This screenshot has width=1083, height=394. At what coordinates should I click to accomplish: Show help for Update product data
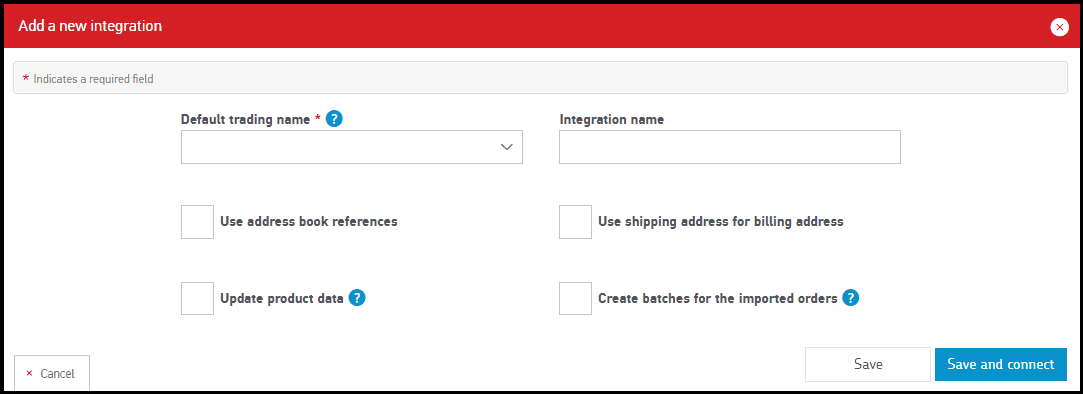[356, 298]
